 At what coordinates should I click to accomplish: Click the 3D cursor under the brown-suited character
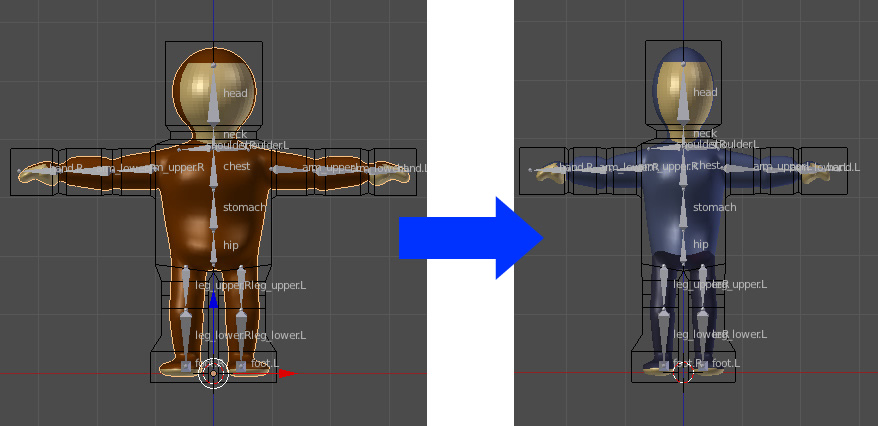click(x=213, y=373)
